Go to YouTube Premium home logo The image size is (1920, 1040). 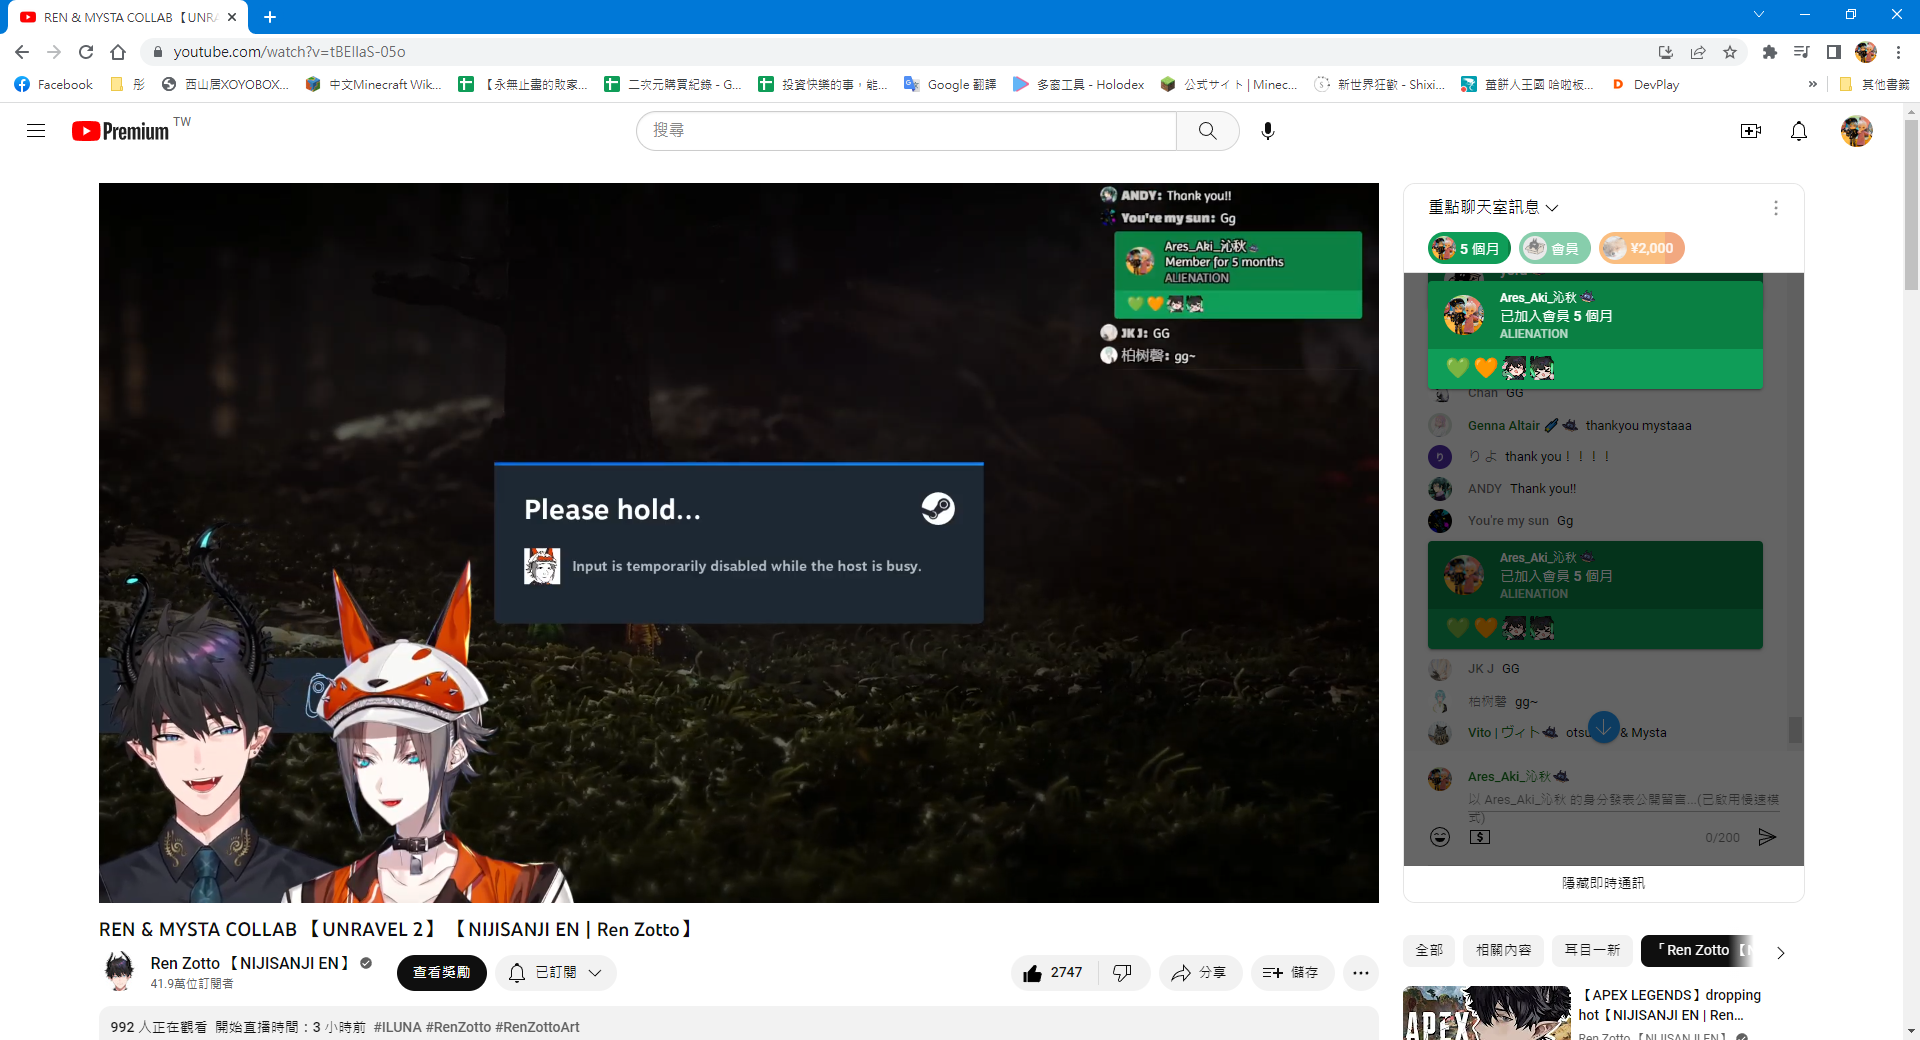[121, 131]
